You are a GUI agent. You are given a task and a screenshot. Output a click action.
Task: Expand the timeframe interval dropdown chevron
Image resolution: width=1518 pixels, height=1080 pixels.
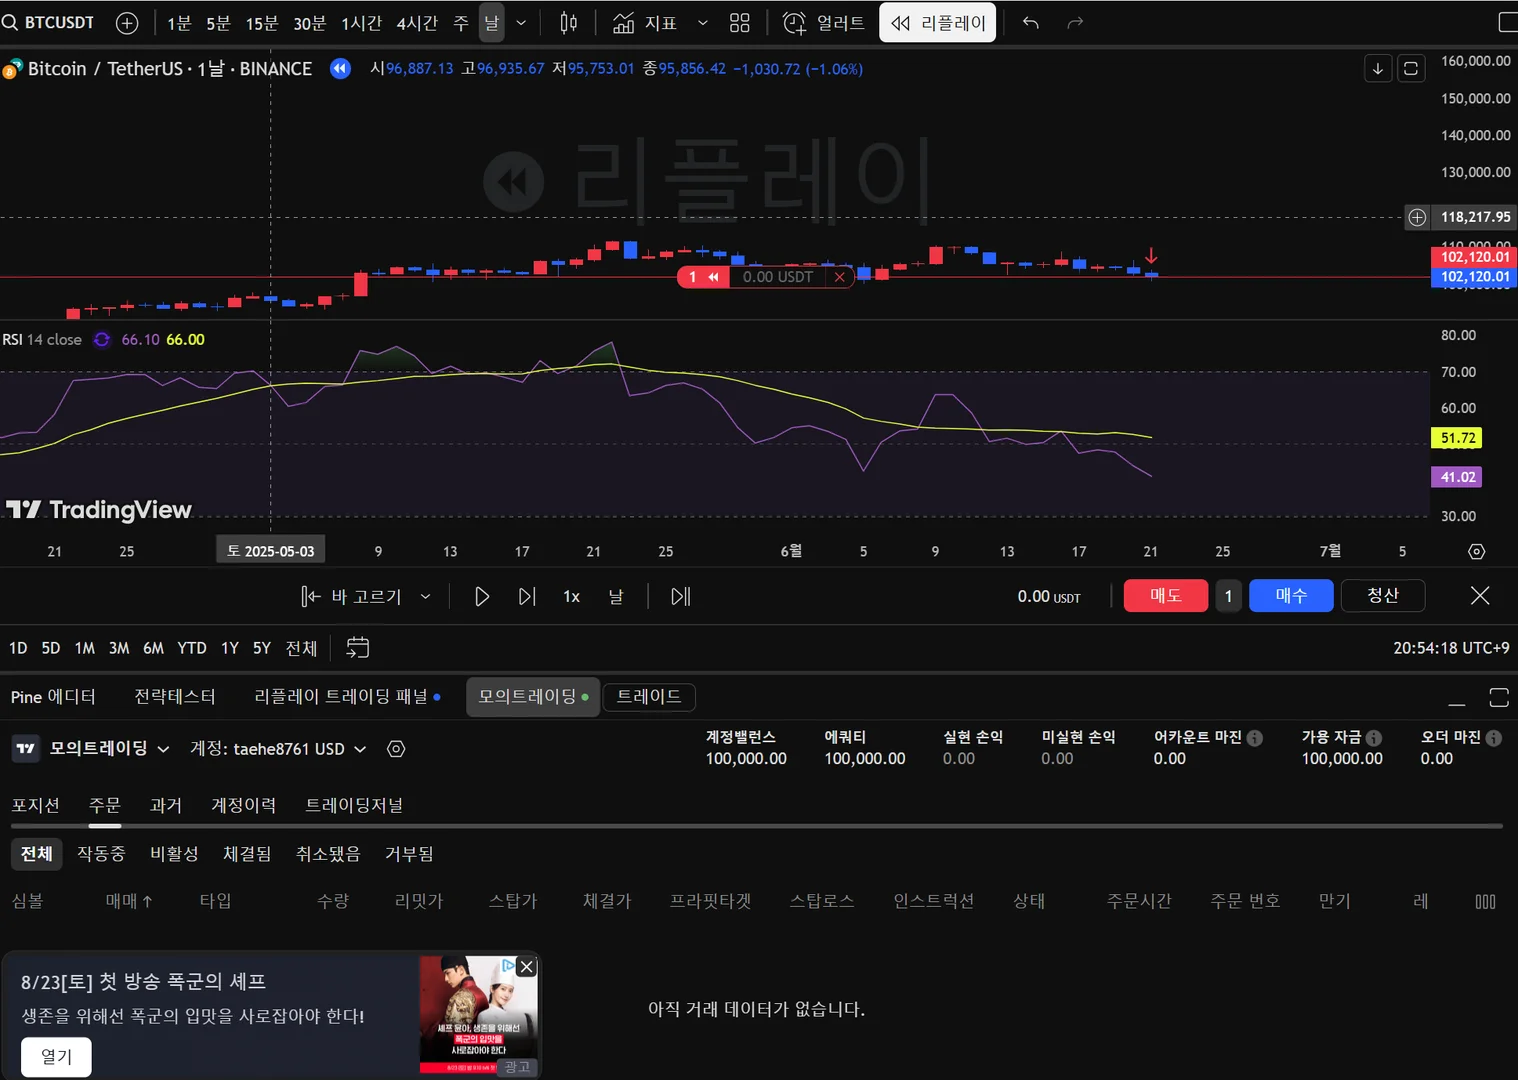[521, 22]
